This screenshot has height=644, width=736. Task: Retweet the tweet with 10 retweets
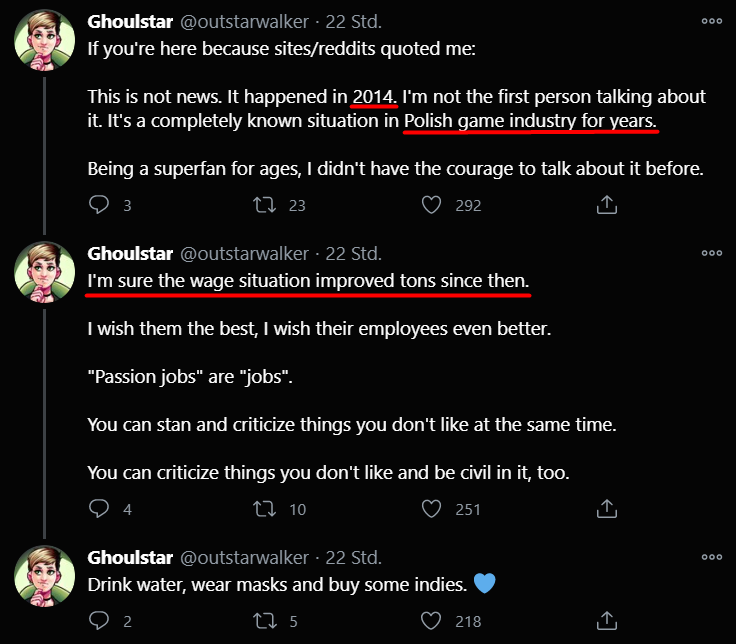tap(265, 508)
